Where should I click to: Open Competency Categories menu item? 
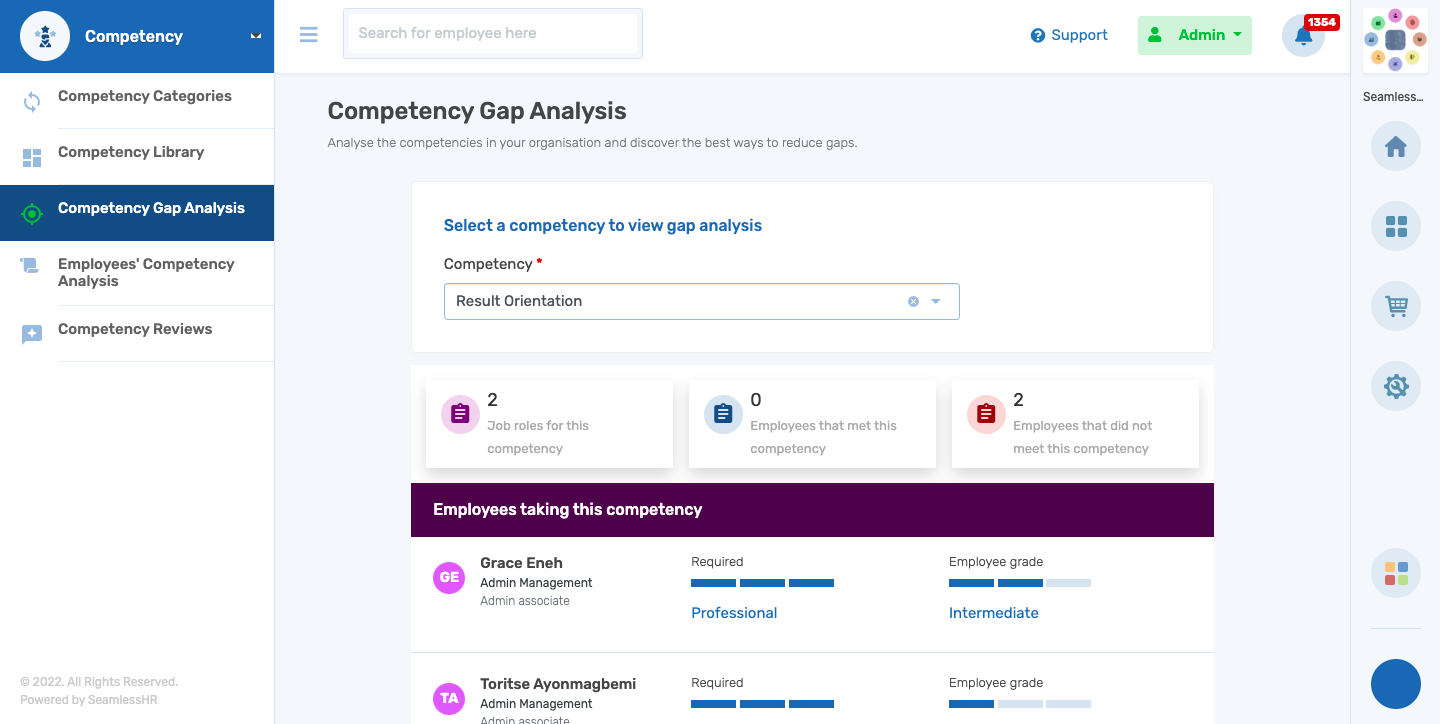pyautogui.click(x=144, y=96)
